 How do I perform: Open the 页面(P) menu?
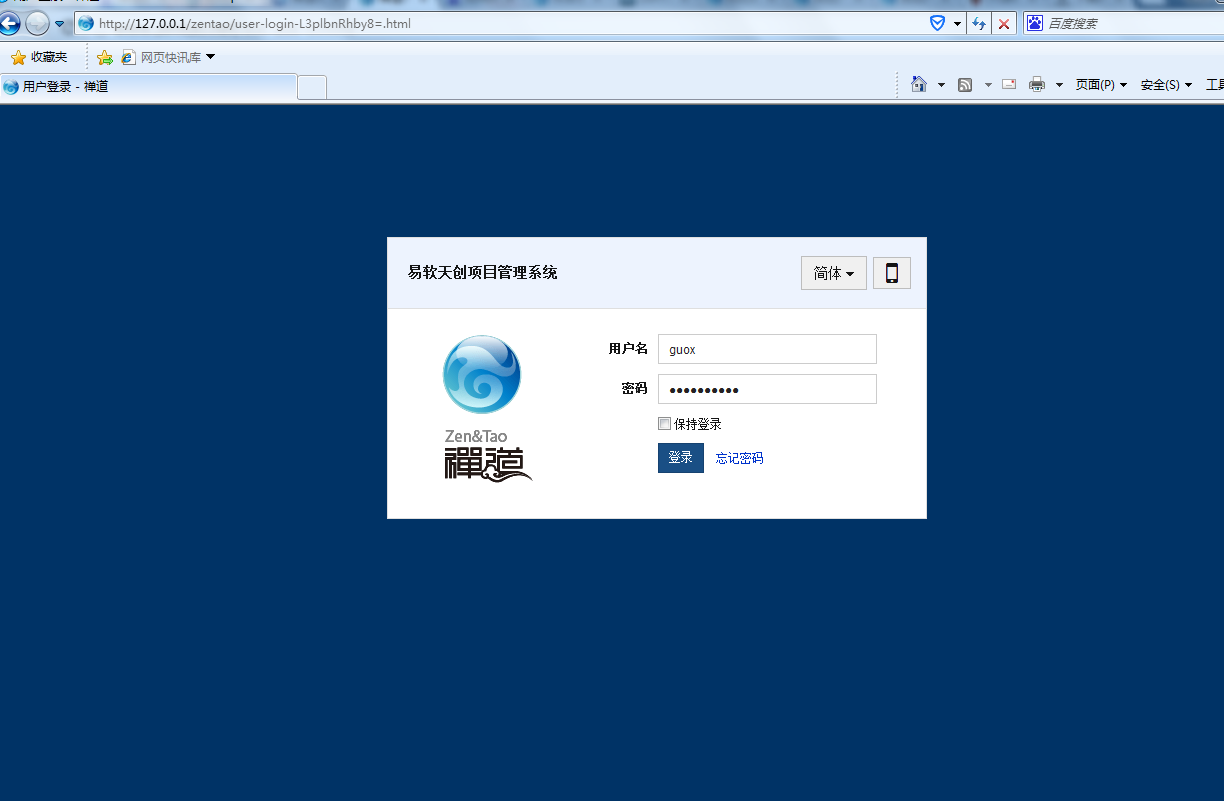pos(1101,85)
